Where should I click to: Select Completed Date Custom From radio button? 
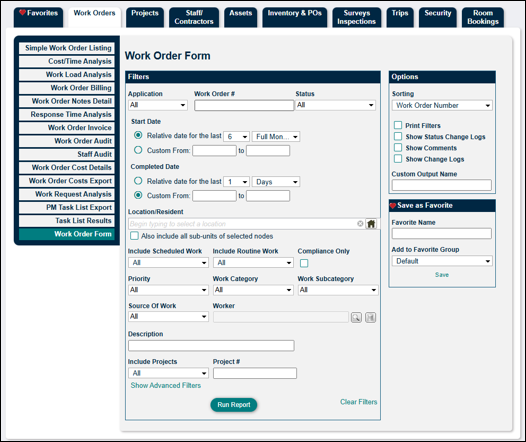138,195
